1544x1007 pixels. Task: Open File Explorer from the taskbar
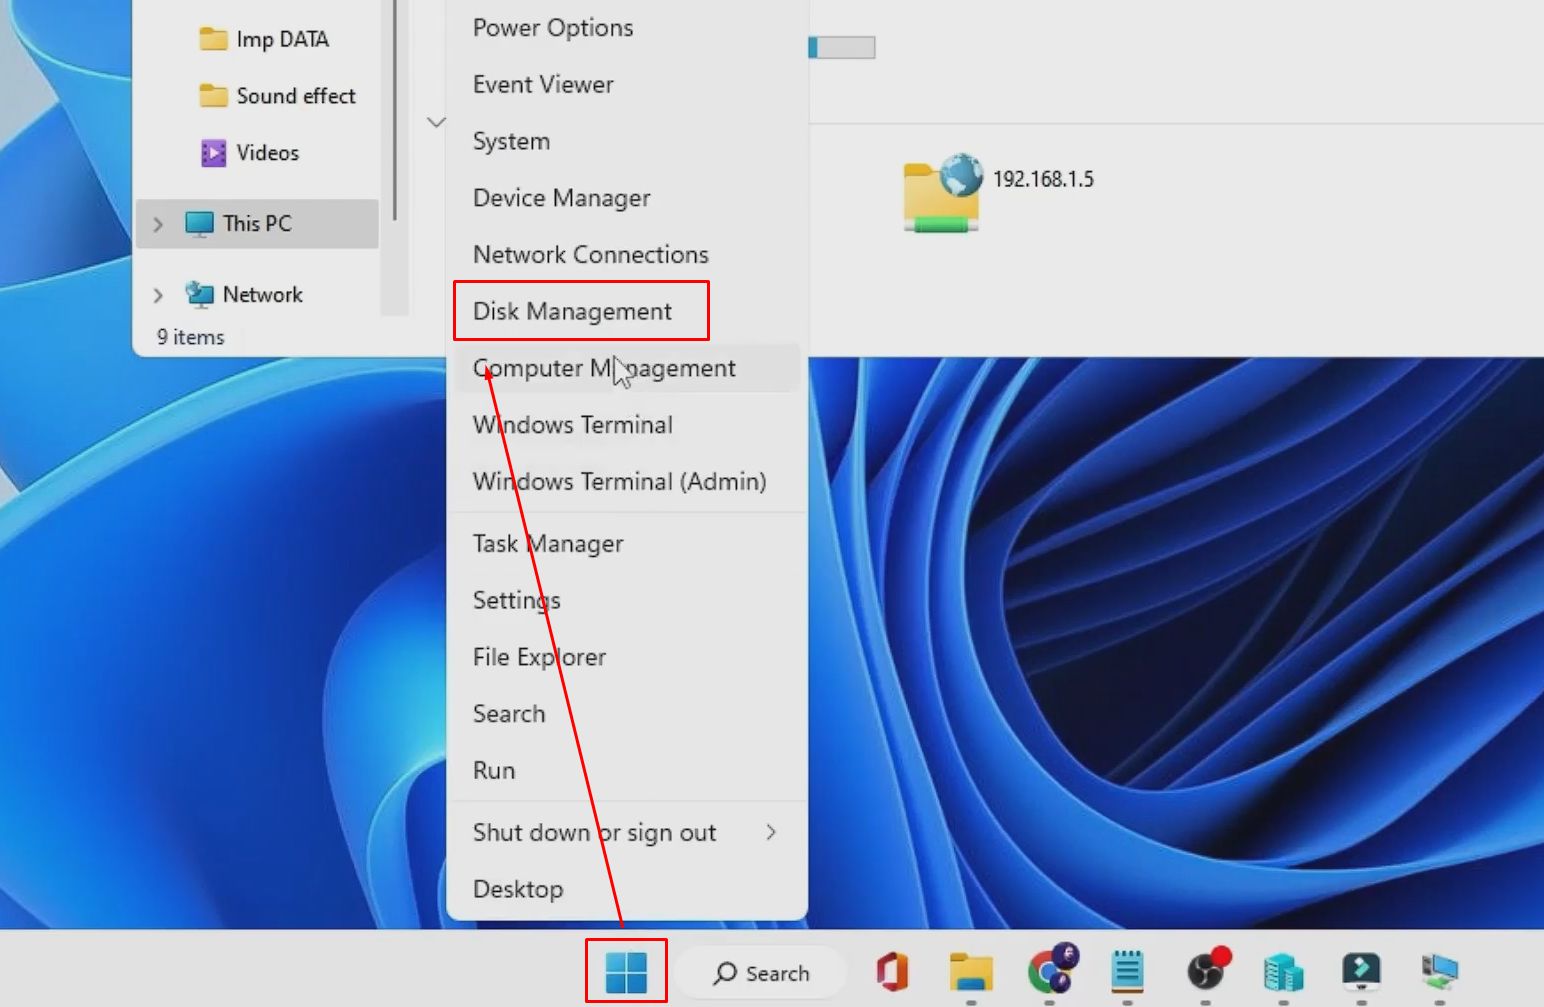point(971,972)
